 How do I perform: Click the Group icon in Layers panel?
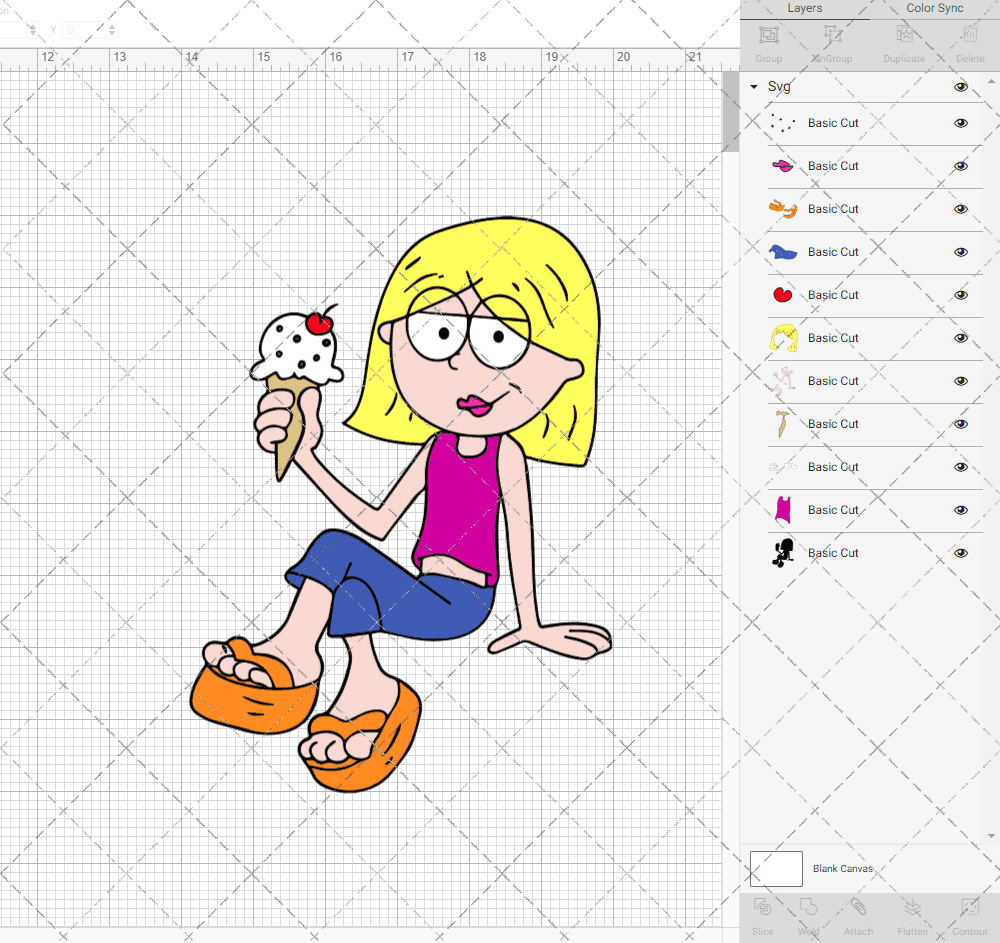tap(768, 34)
